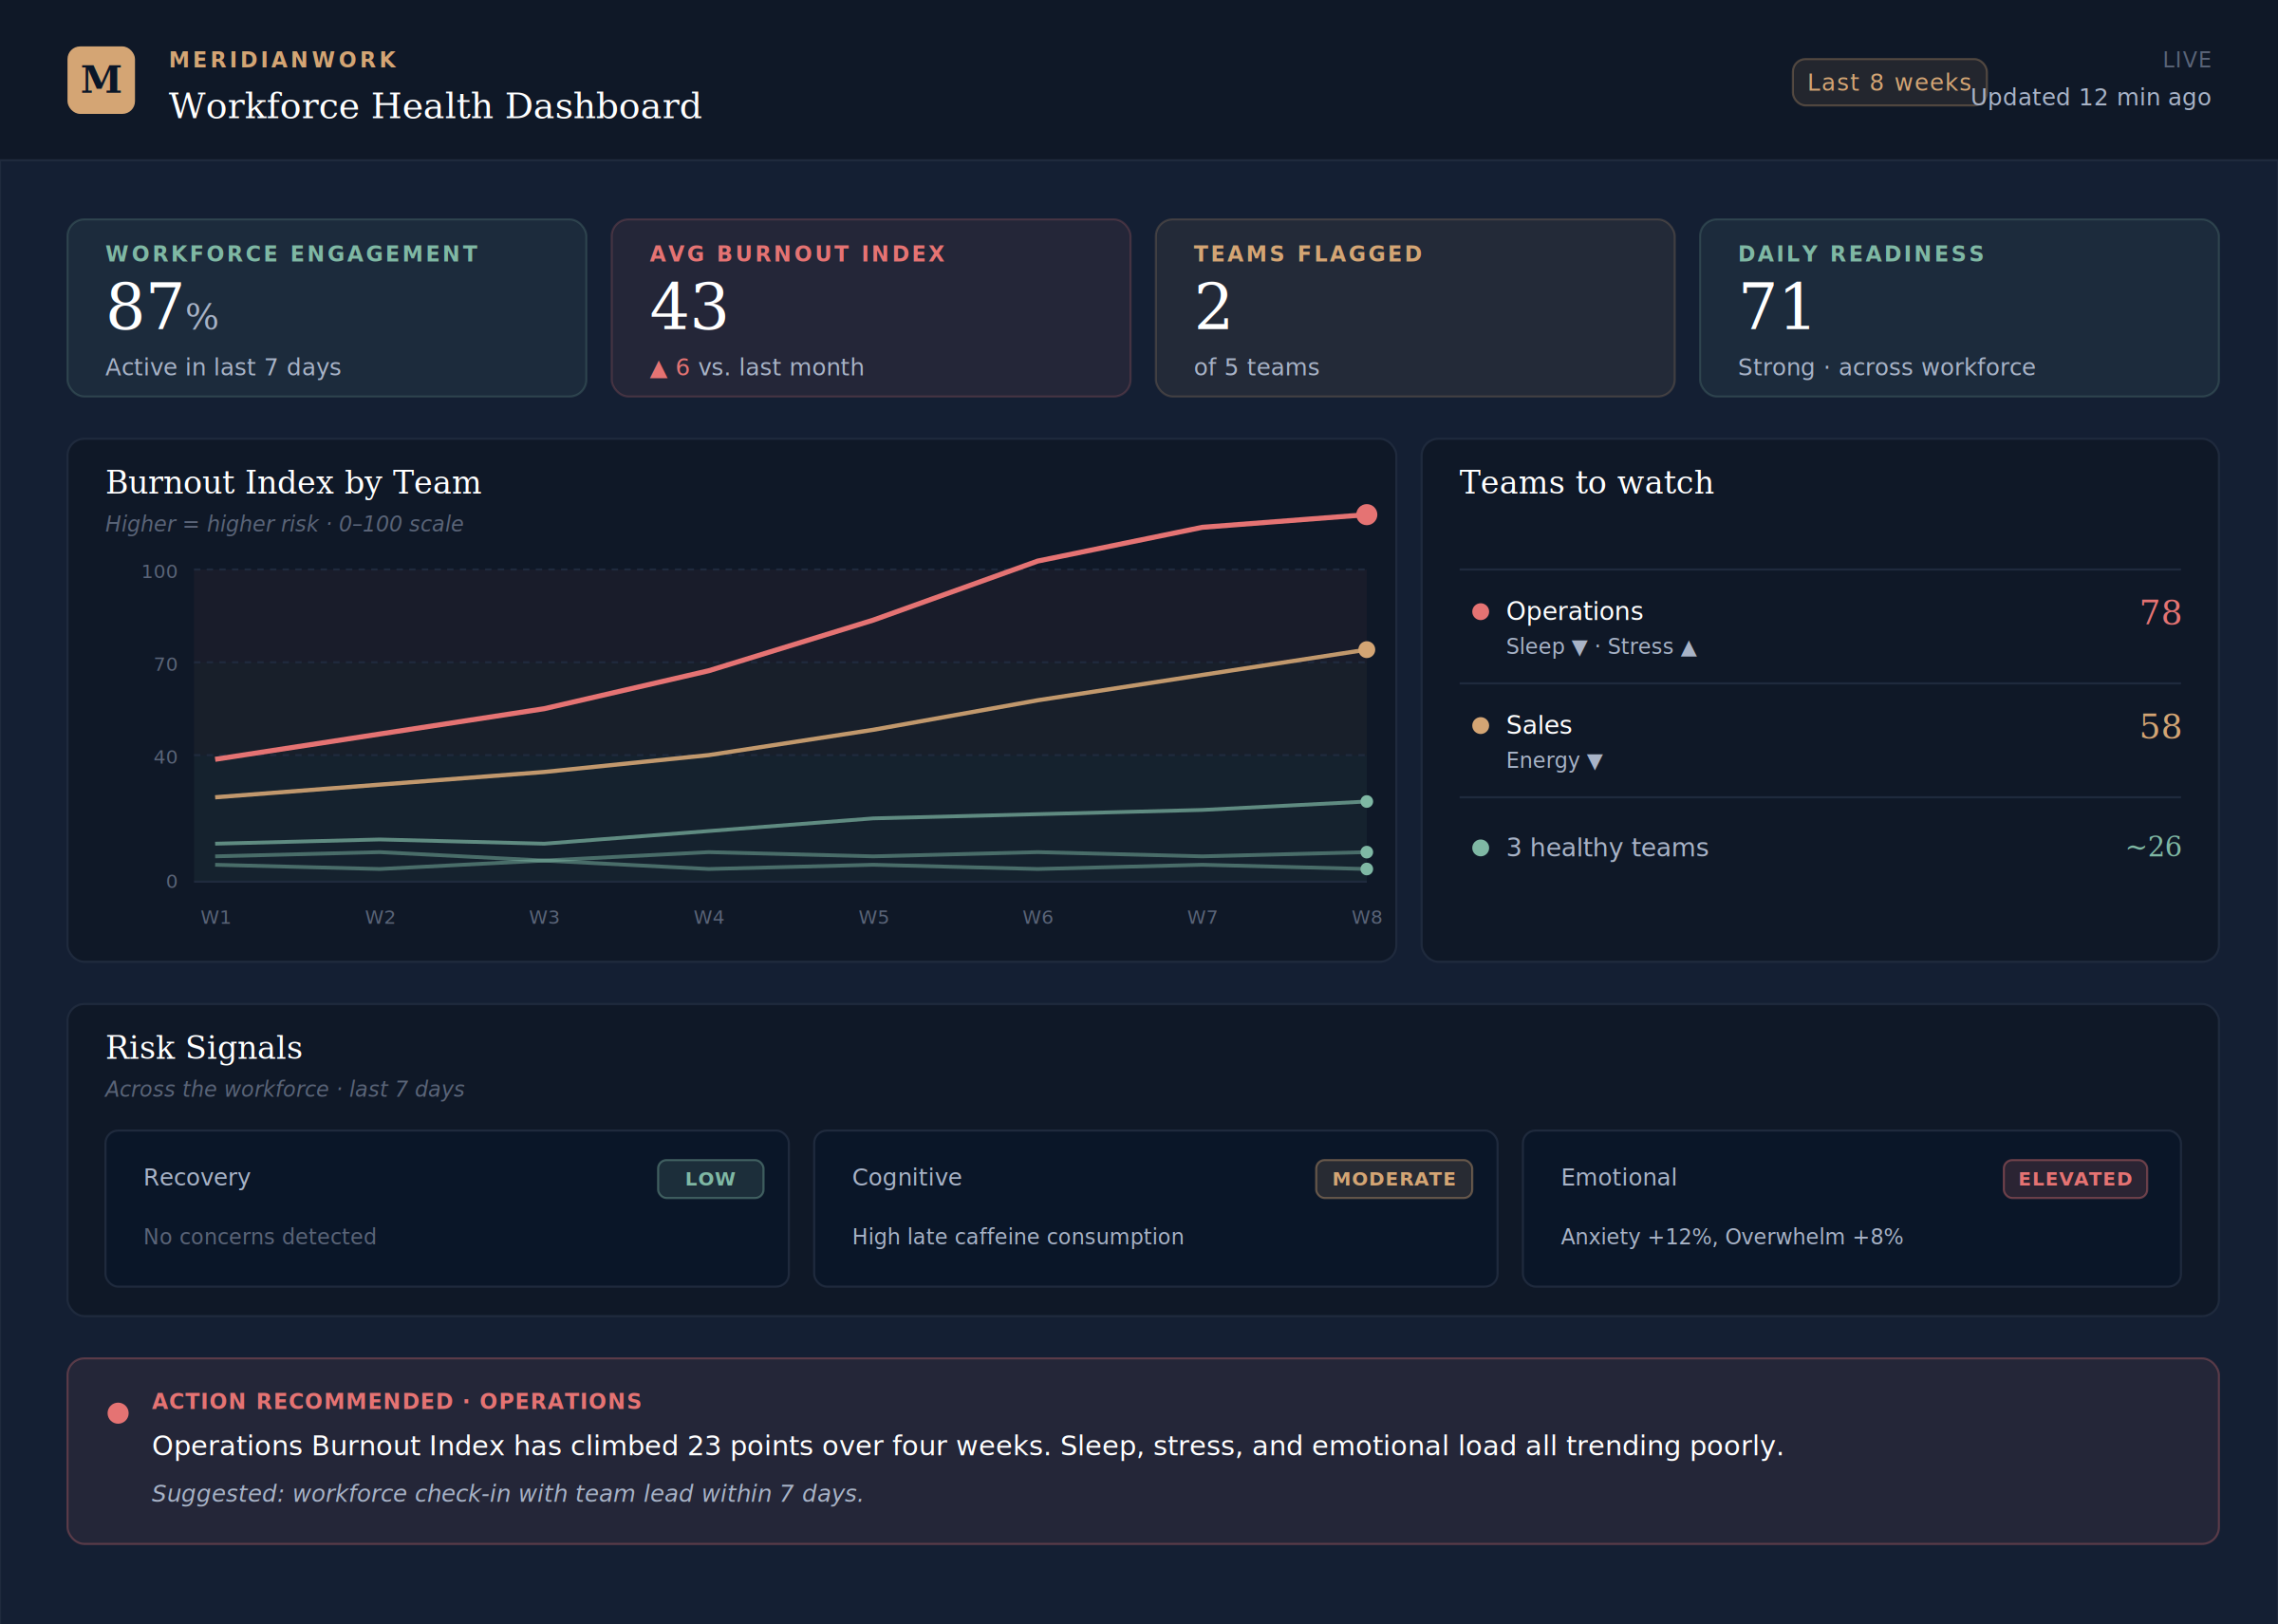Click No concerns detected text
2278x1624 pixels.
pyautogui.click(x=260, y=1237)
